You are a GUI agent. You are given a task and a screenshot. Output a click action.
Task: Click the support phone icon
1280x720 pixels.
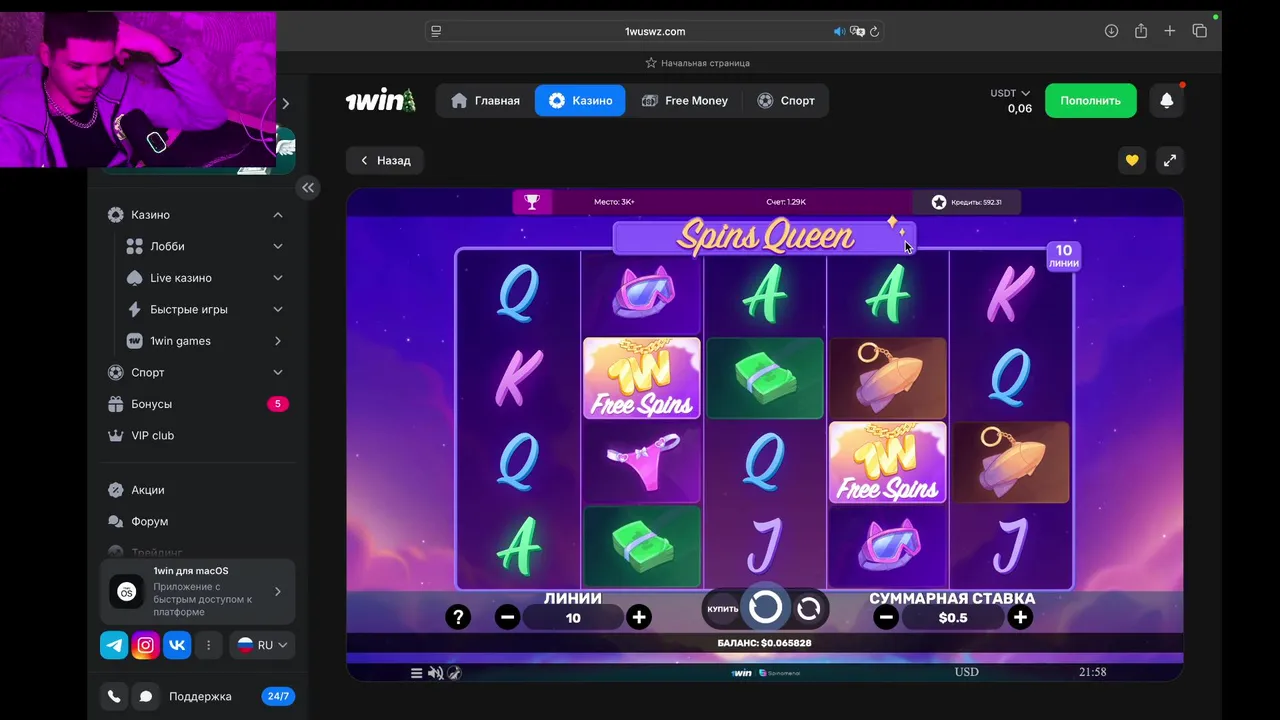click(x=114, y=696)
